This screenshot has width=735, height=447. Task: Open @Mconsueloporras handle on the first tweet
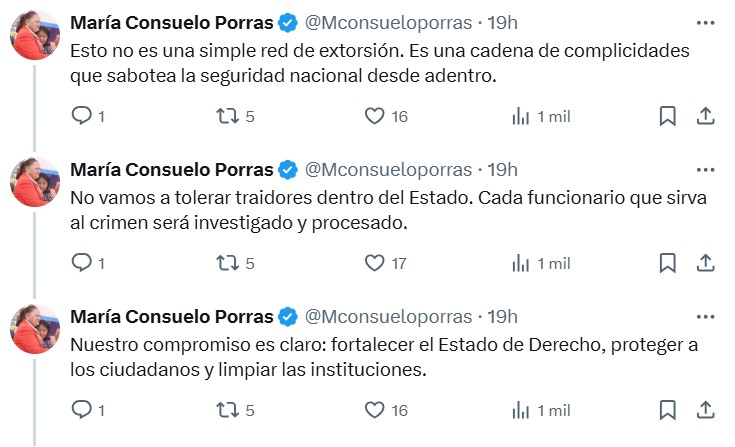click(x=388, y=23)
